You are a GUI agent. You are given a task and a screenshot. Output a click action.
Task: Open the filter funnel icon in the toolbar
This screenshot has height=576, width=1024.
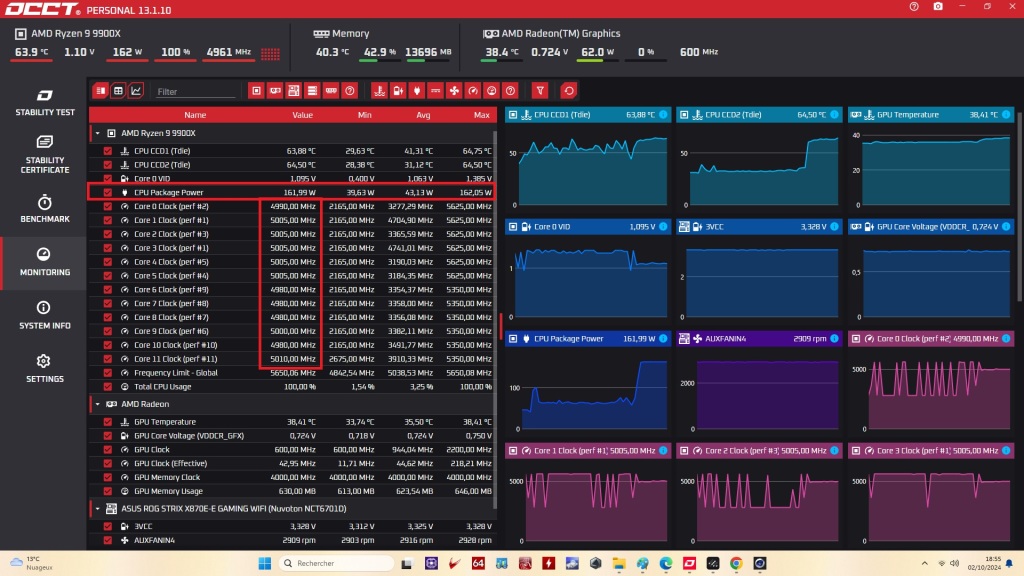click(540, 90)
